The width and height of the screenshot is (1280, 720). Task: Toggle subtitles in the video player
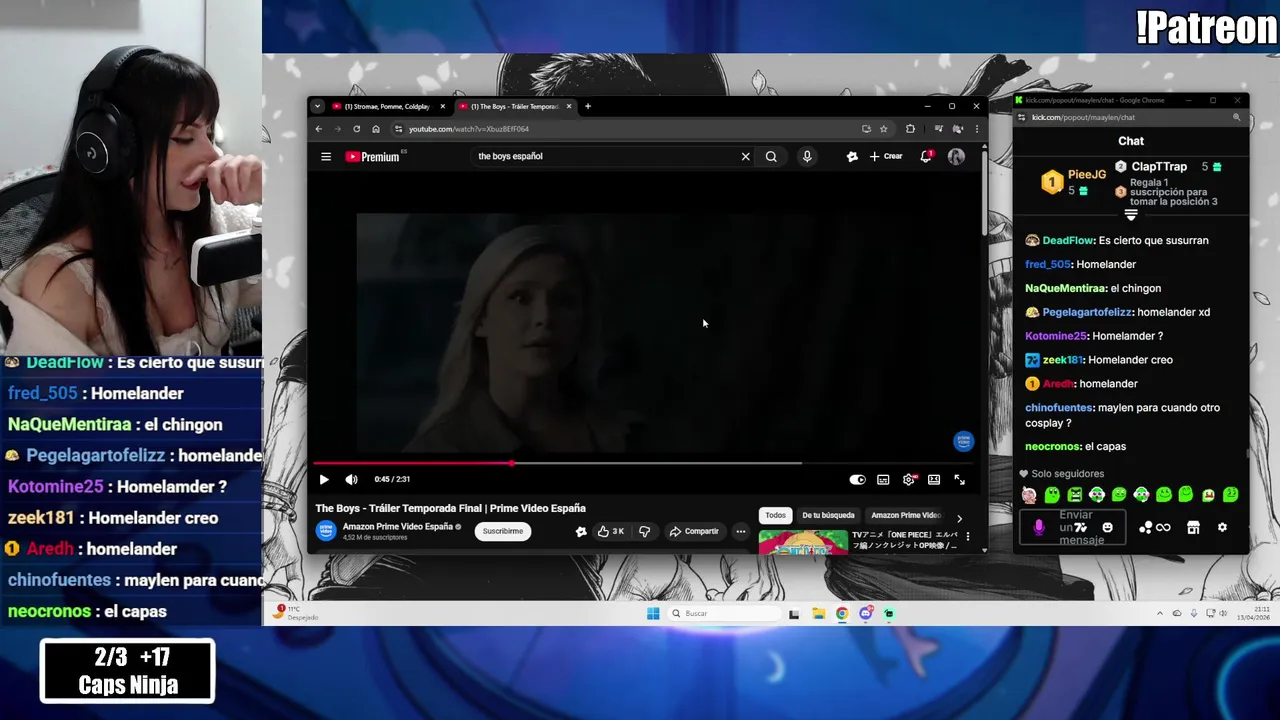click(x=883, y=479)
